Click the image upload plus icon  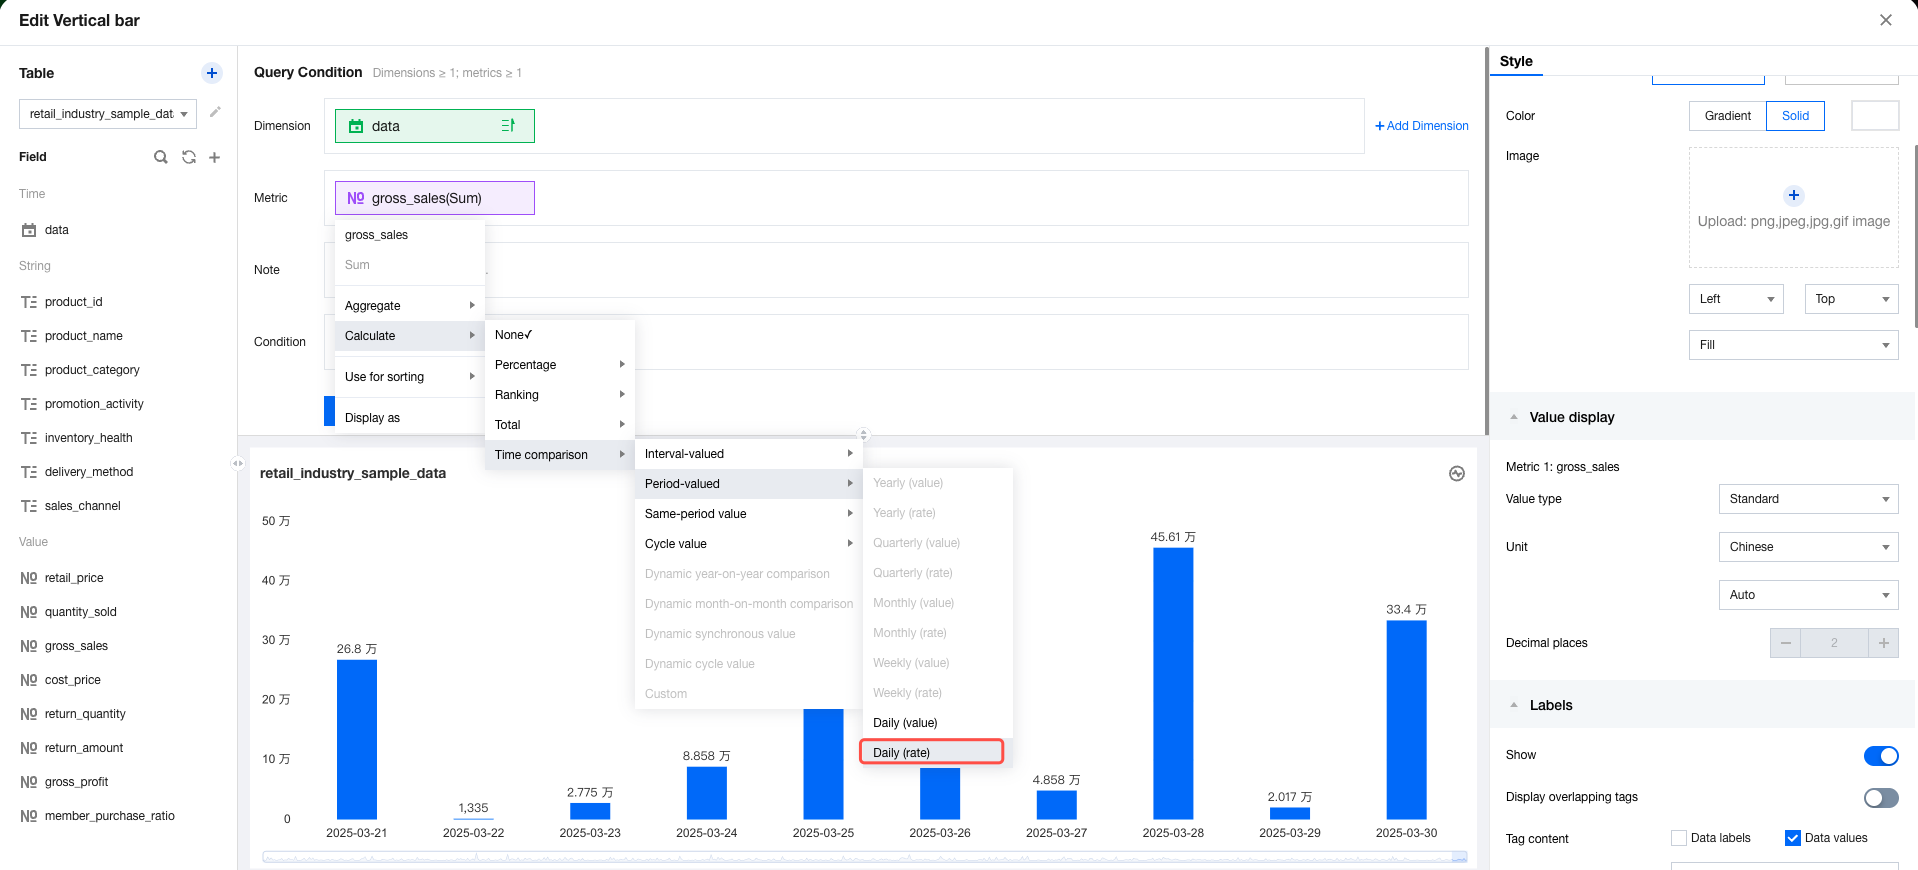click(x=1793, y=196)
